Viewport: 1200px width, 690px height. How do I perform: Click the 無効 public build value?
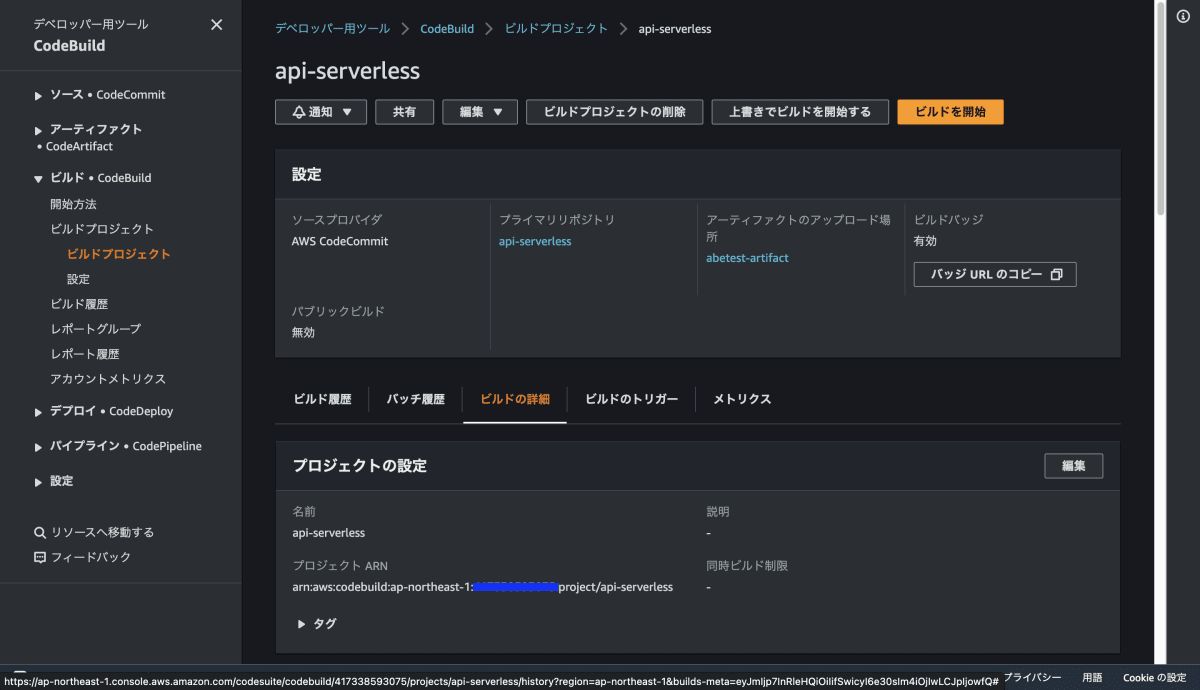(x=303, y=333)
